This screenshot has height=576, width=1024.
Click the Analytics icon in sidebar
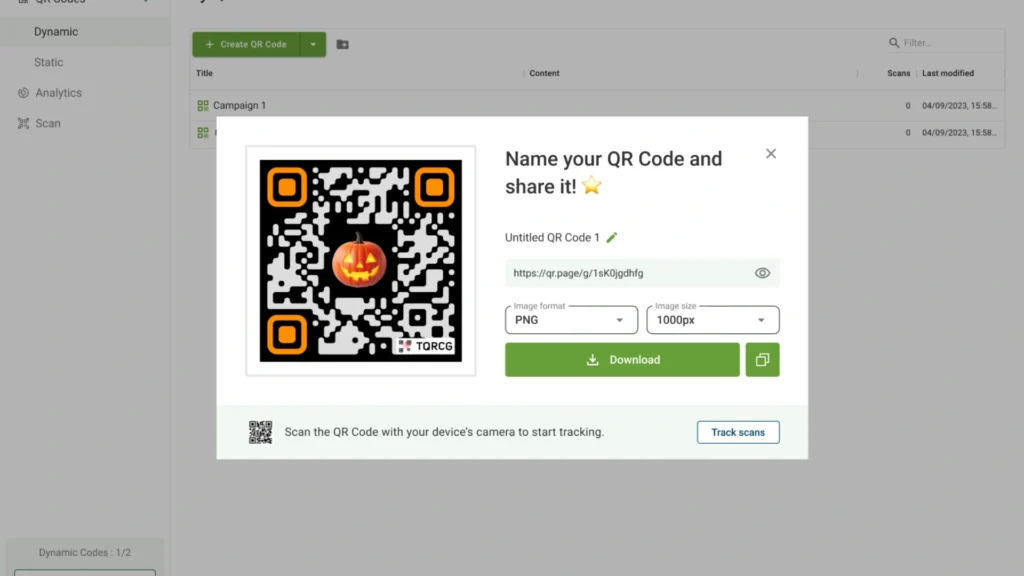tap(23, 93)
